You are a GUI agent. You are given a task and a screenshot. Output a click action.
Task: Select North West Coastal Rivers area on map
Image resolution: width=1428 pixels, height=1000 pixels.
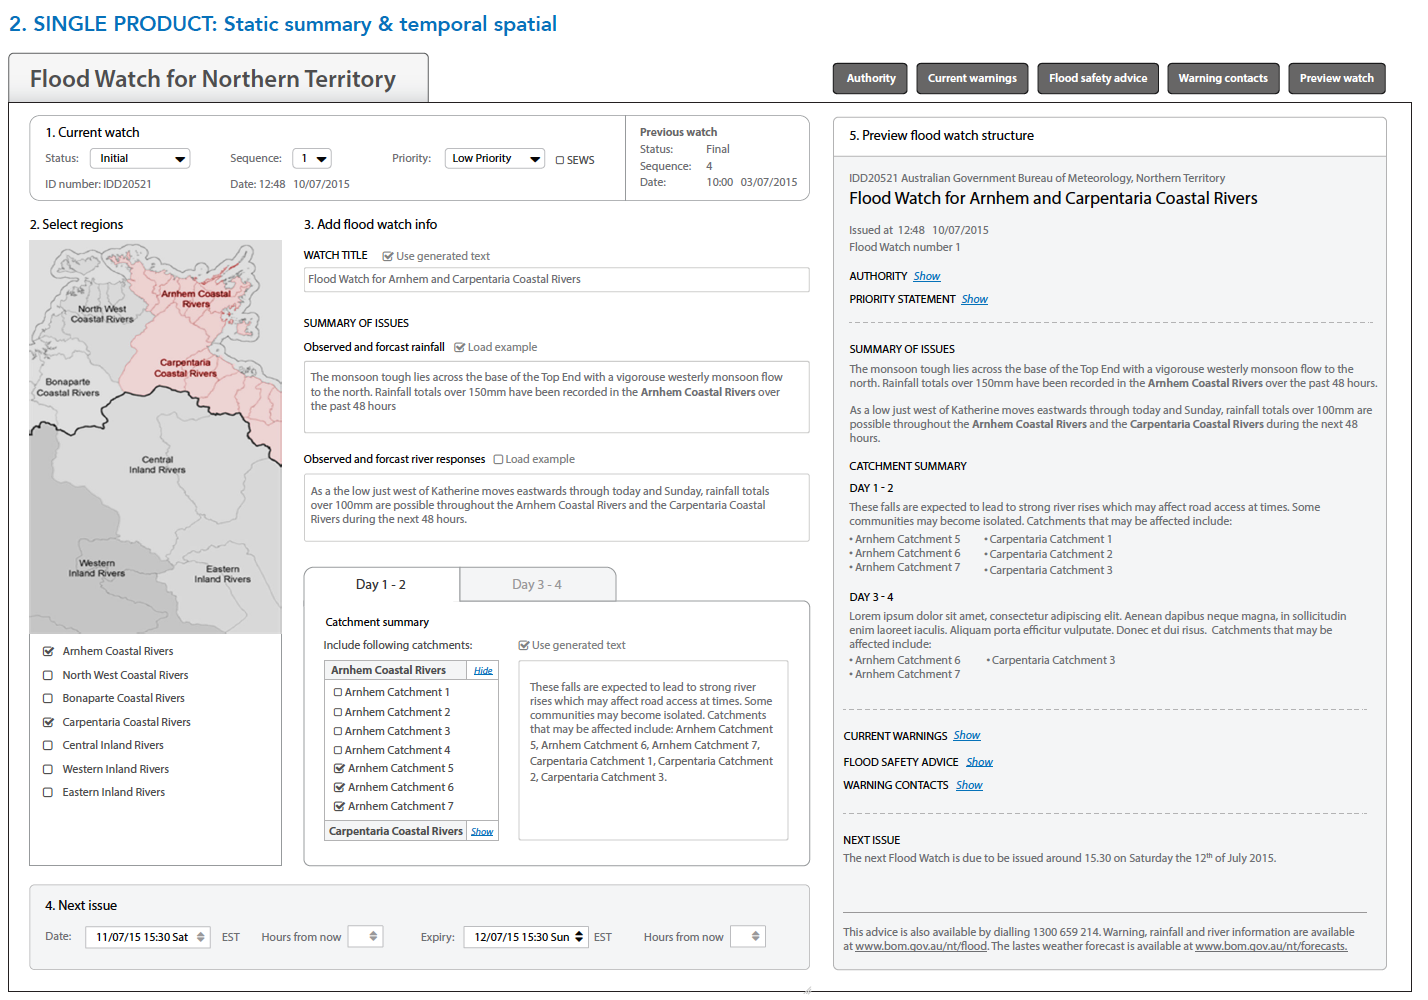click(102, 313)
